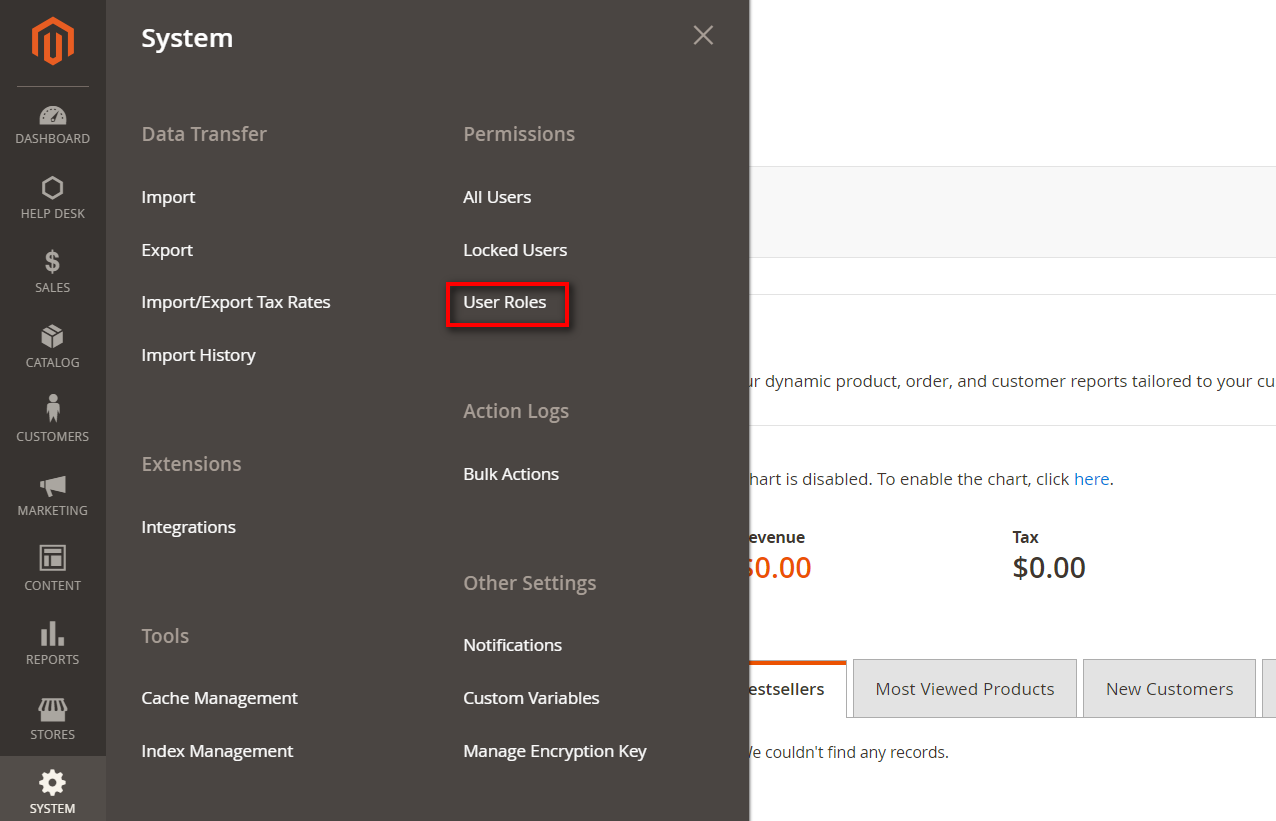The image size is (1276, 821).
Task: Open the Dashboard sidebar icon
Action: coord(52,115)
